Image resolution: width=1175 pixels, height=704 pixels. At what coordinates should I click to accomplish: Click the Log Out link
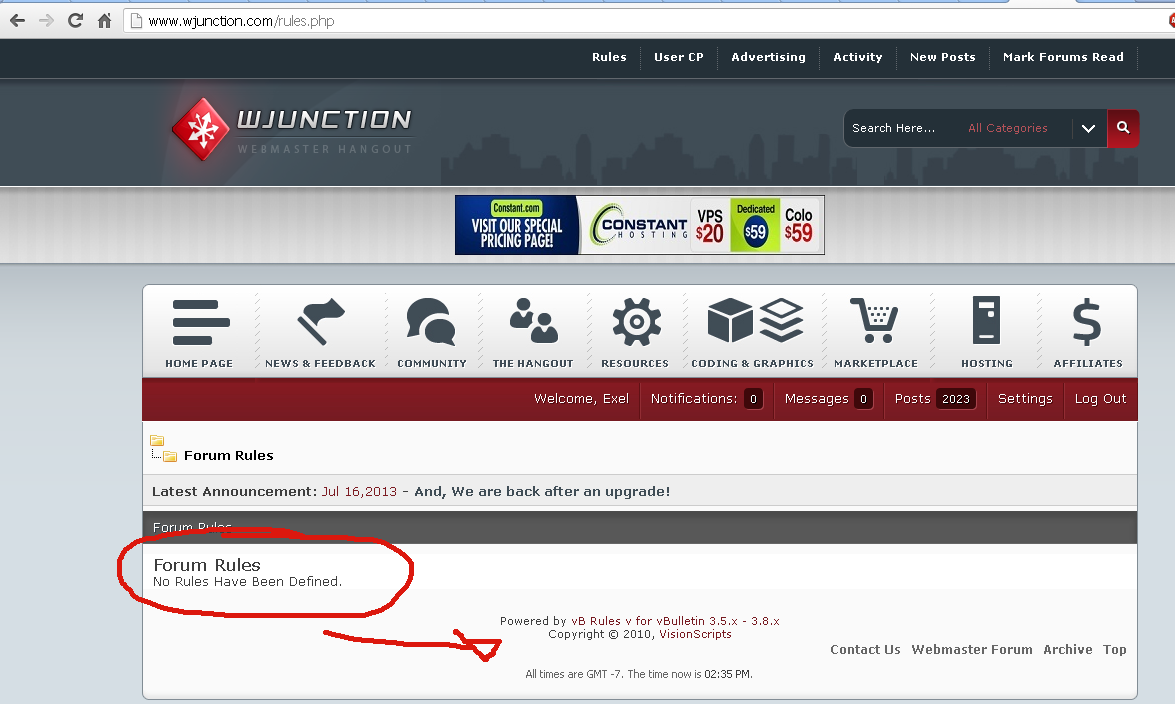coord(1100,399)
